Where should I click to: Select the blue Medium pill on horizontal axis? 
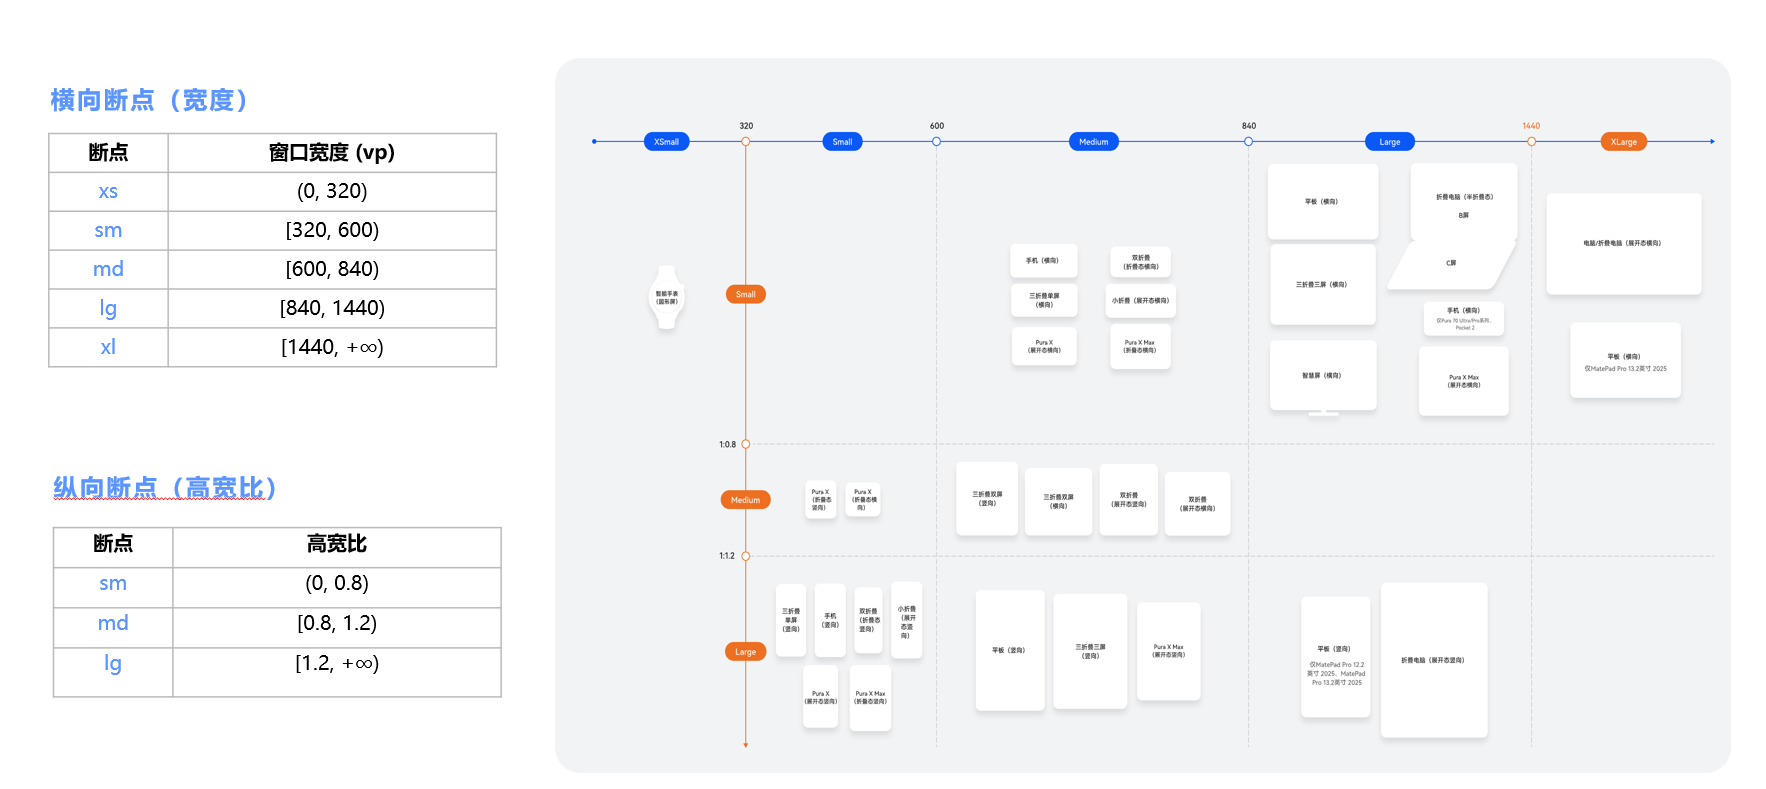(x=1094, y=142)
